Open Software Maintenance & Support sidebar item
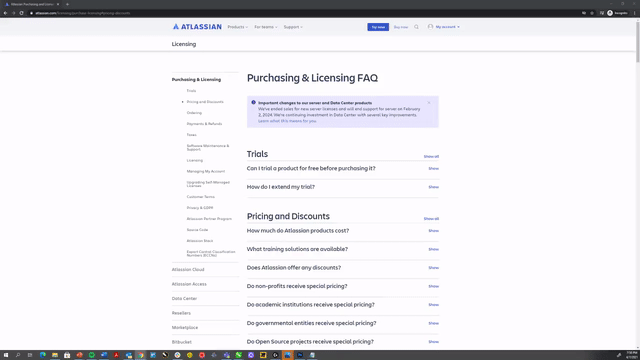This screenshot has height=360, width=640. (x=208, y=147)
